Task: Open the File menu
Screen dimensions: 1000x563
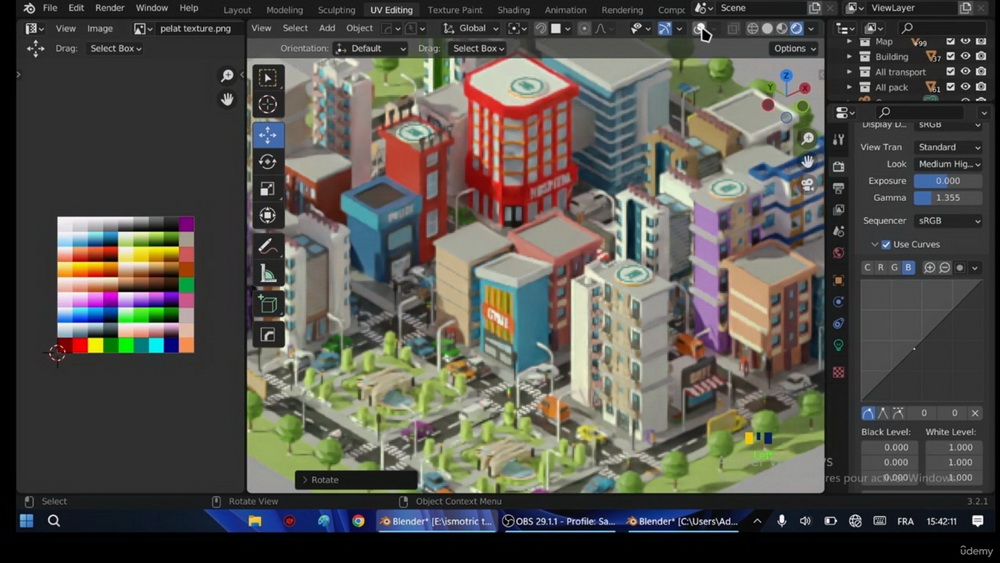Action: pyautogui.click(x=50, y=8)
